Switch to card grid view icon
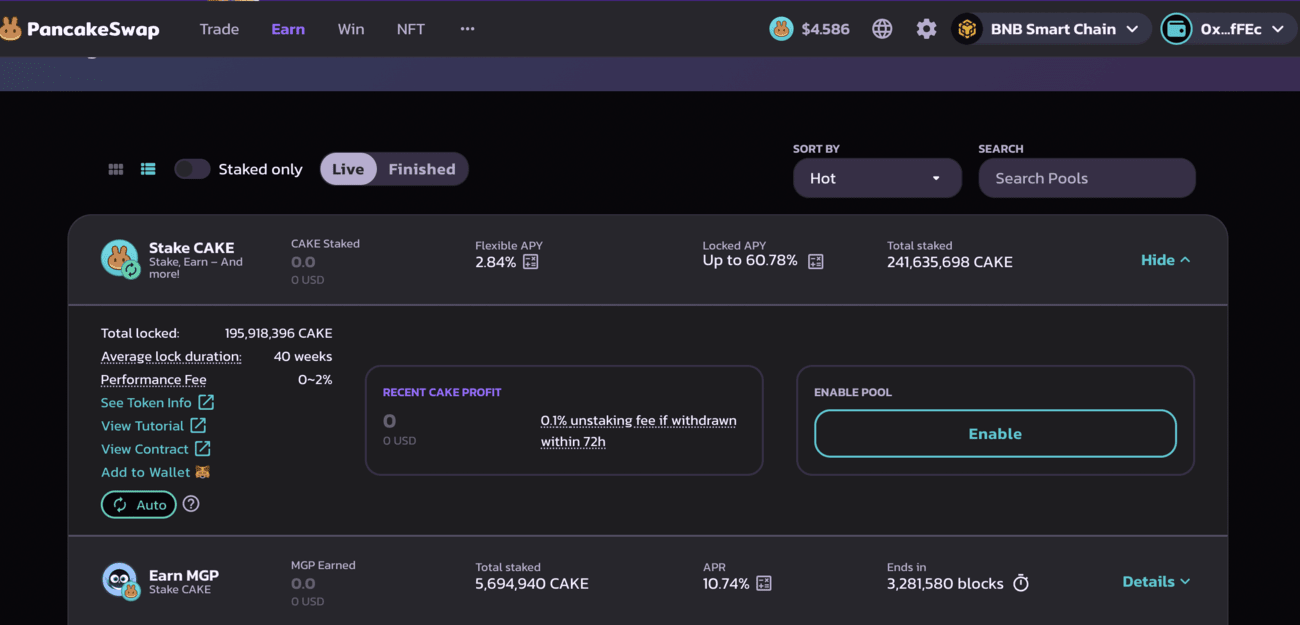Viewport: 1300px width, 625px height. (116, 169)
